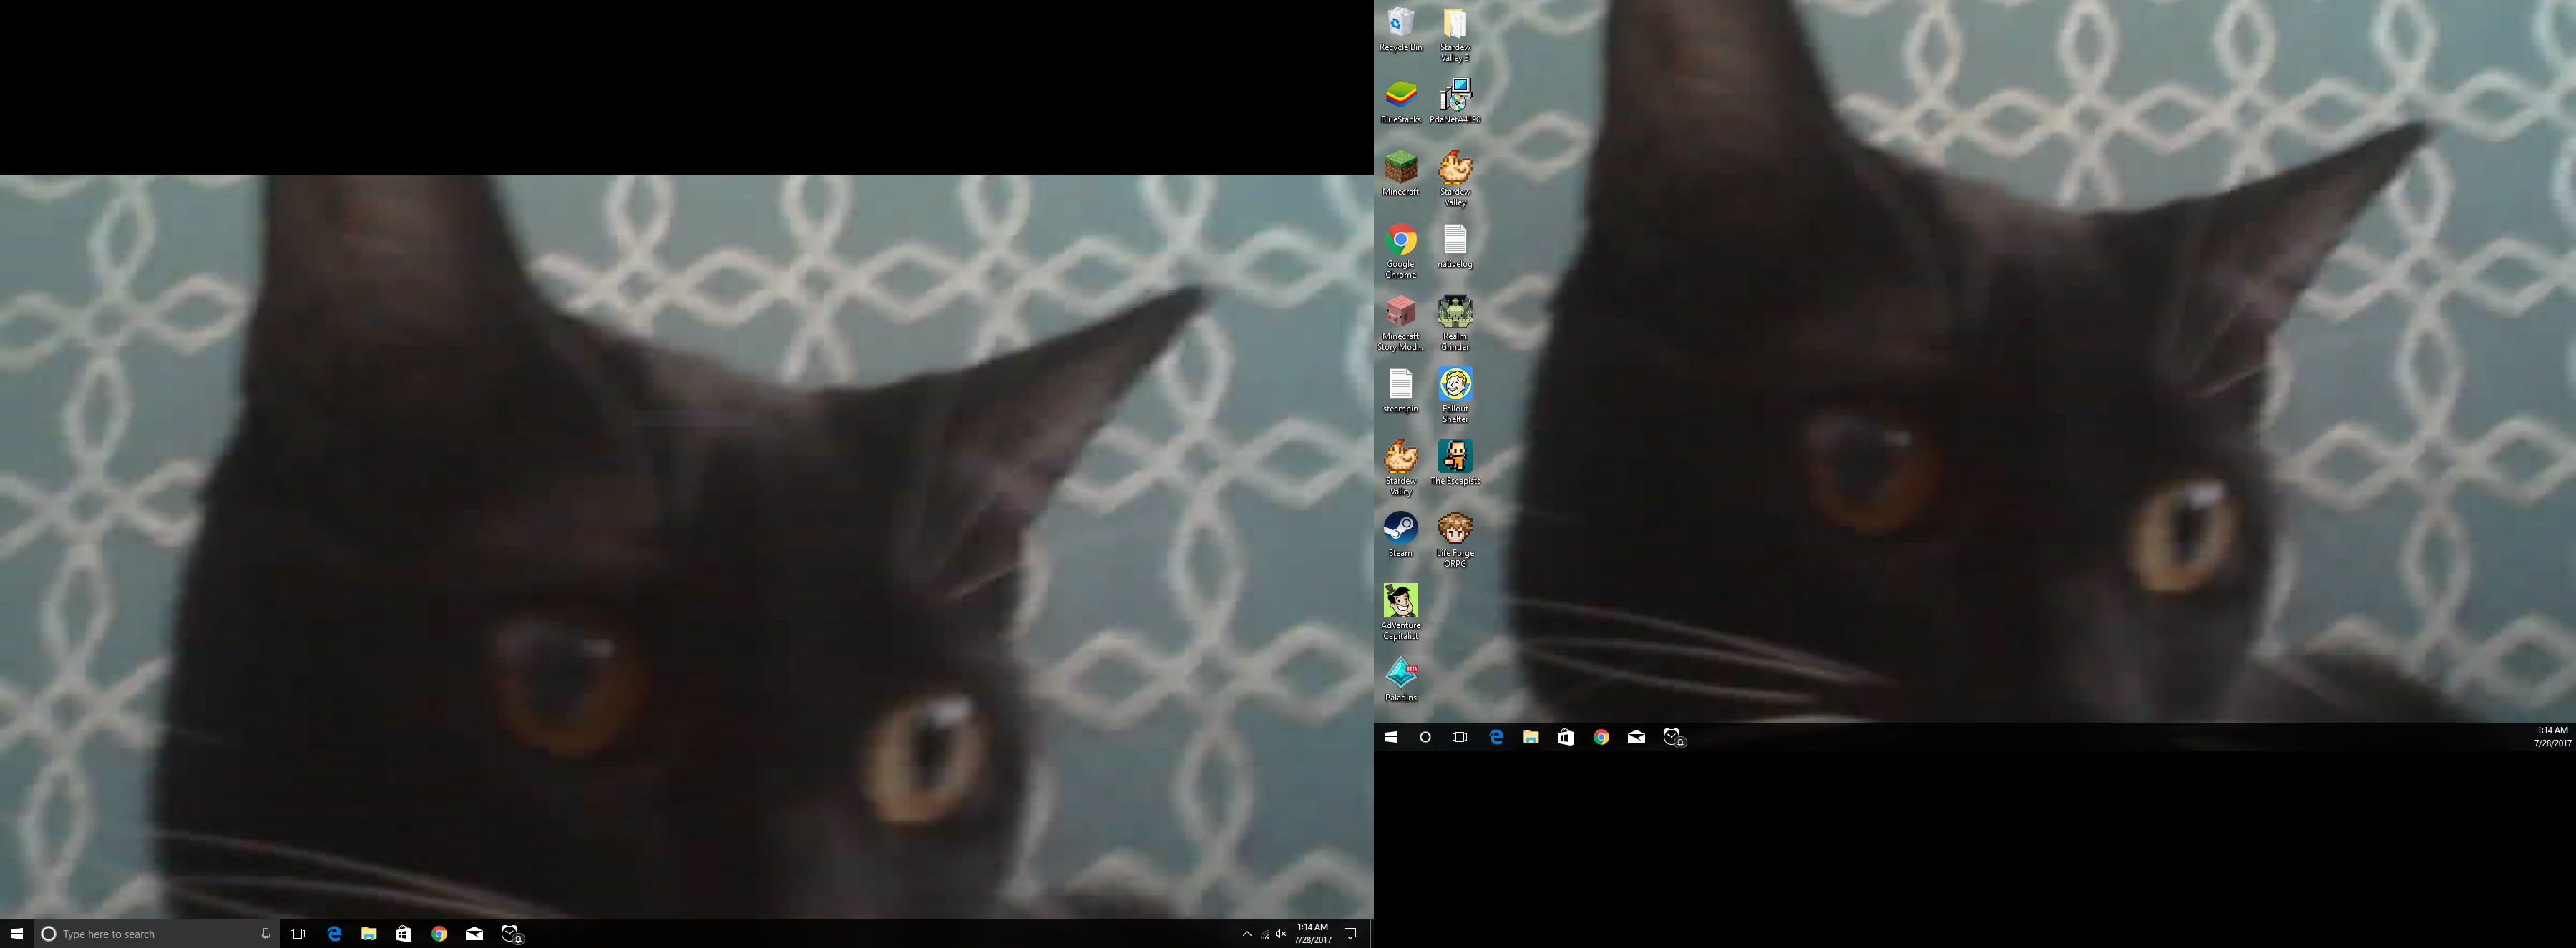The width and height of the screenshot is (2576, 948).
Task: Select the Life Forge ORPG shortcut
Action: click(1455, 540)
